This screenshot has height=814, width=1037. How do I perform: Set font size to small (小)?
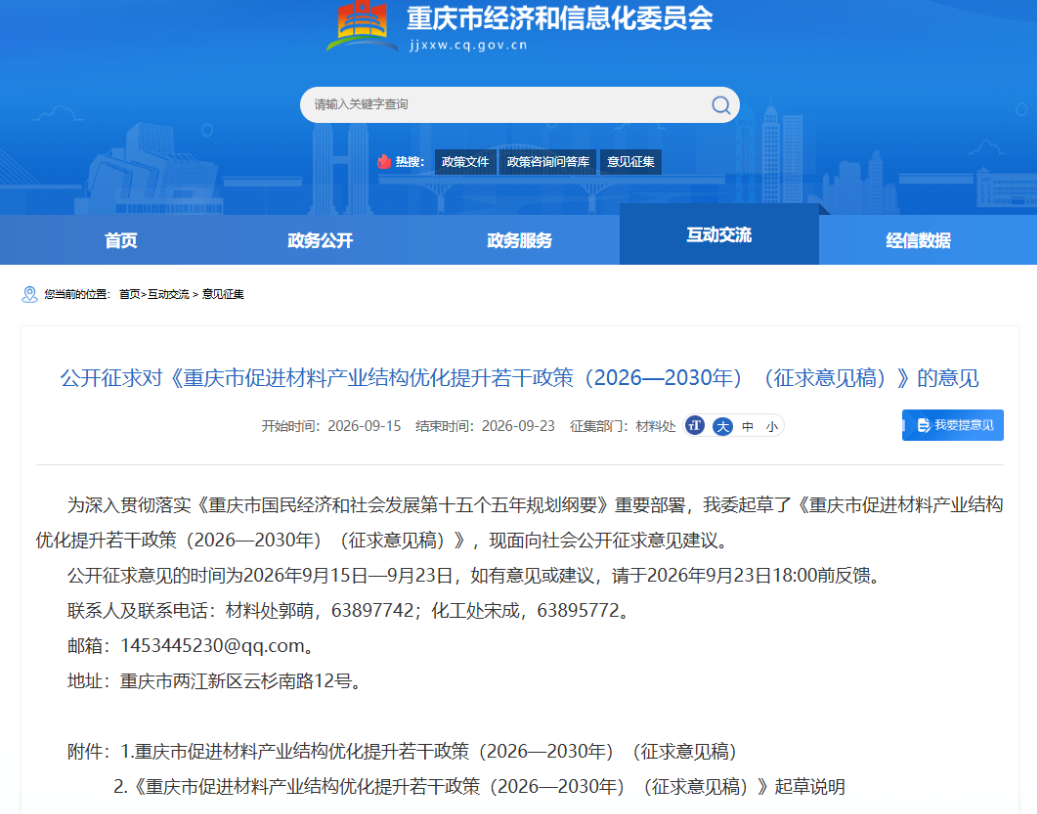(772, 427)
